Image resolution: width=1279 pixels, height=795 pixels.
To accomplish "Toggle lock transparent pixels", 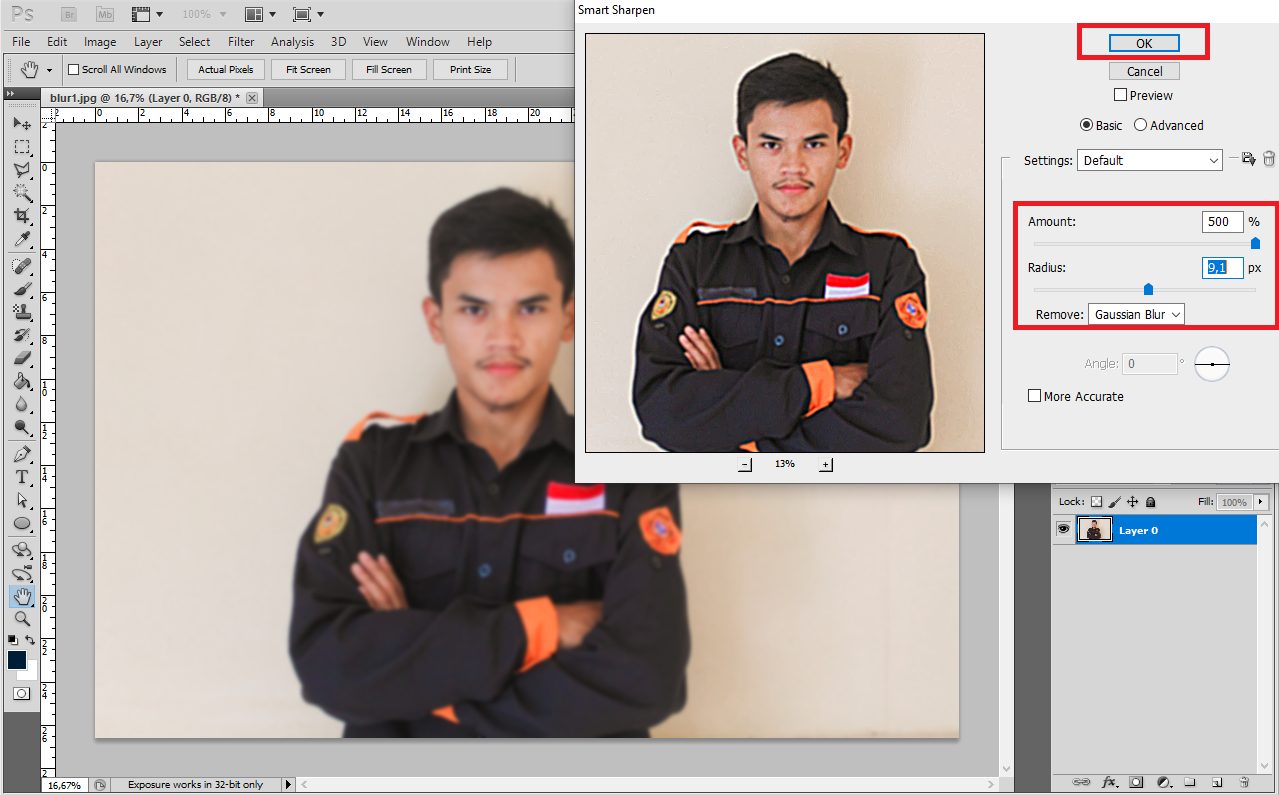I will (x=1096, y=502).
